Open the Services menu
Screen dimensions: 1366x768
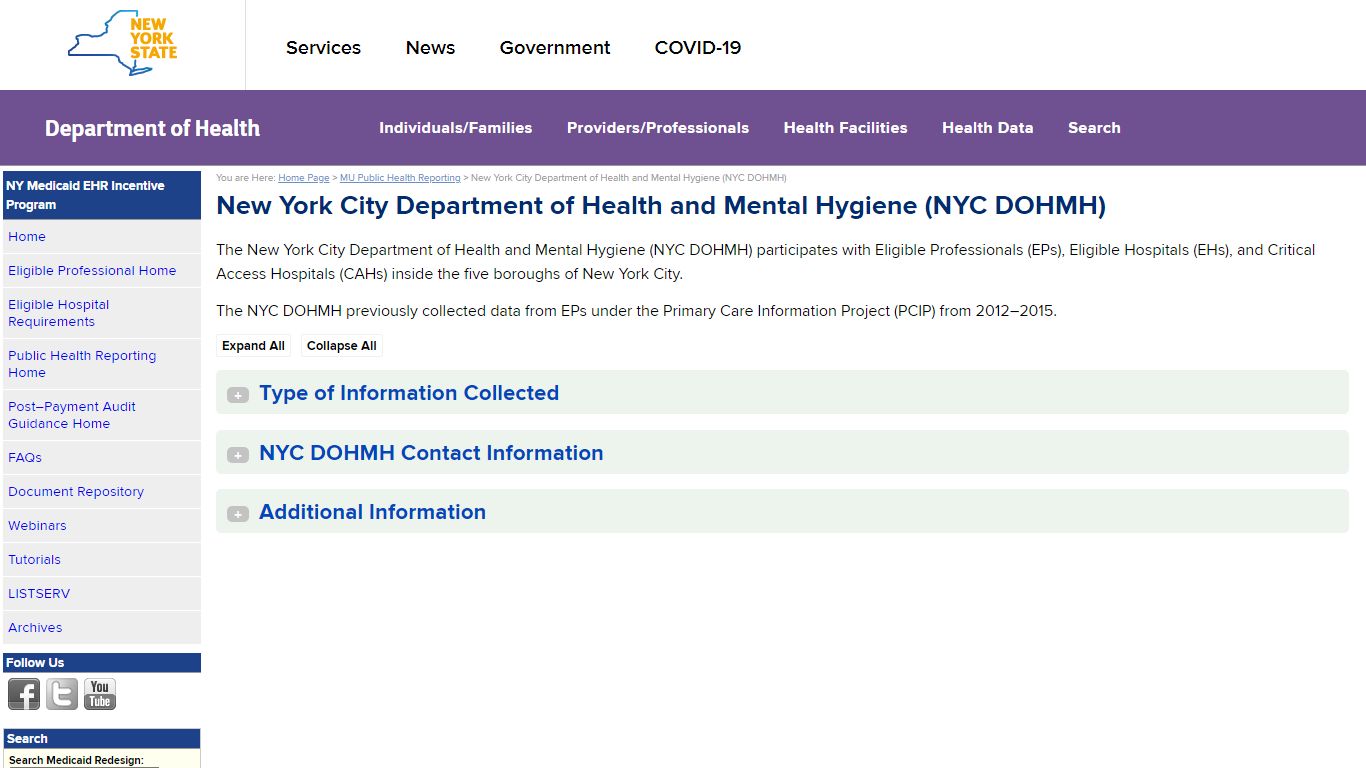323,48
